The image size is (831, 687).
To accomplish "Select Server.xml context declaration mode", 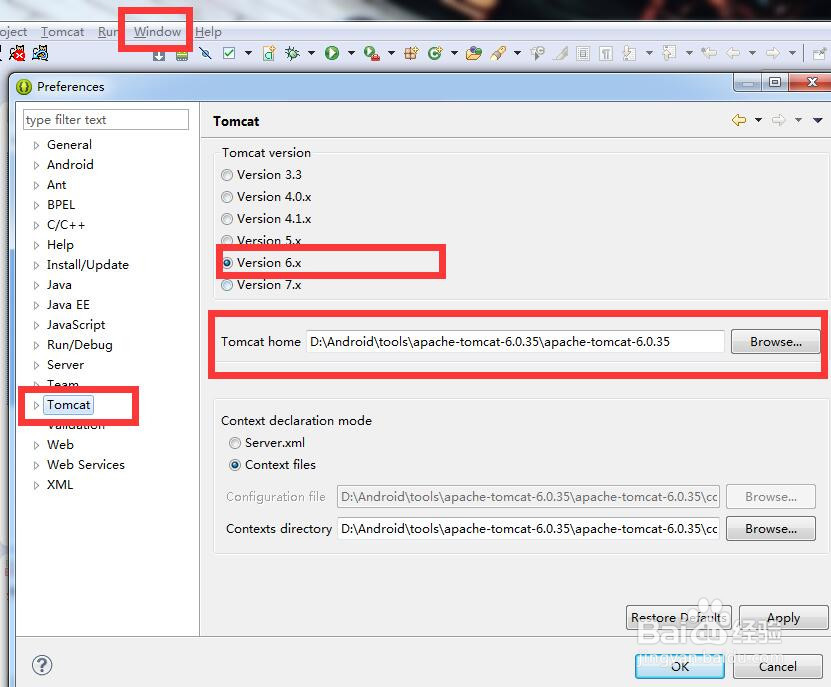I will click(235, 443).
